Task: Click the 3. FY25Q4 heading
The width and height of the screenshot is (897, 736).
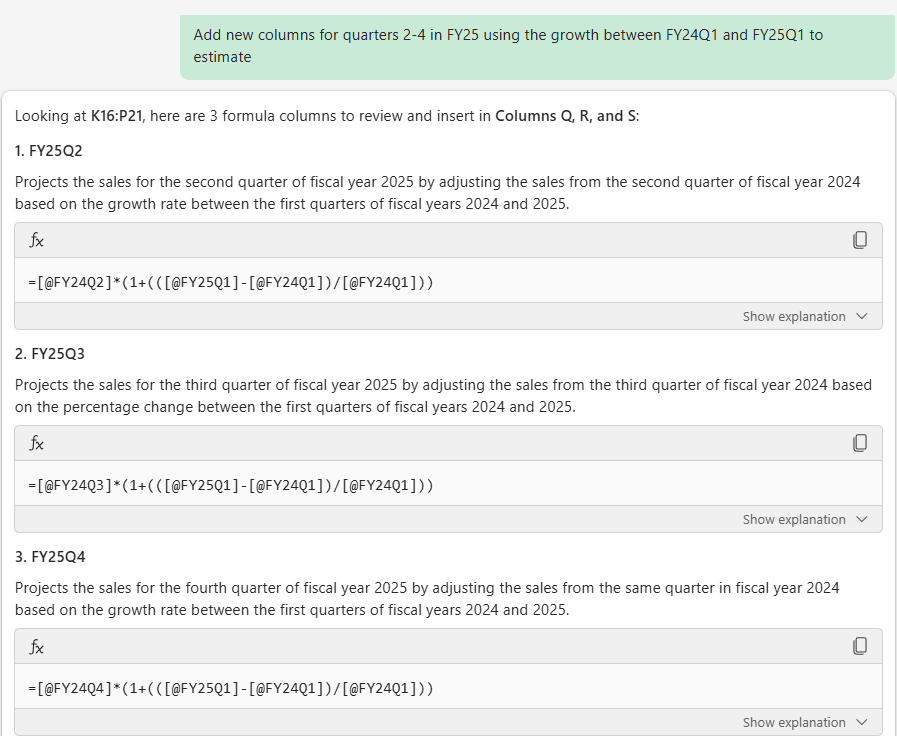Action: point(50,557)
